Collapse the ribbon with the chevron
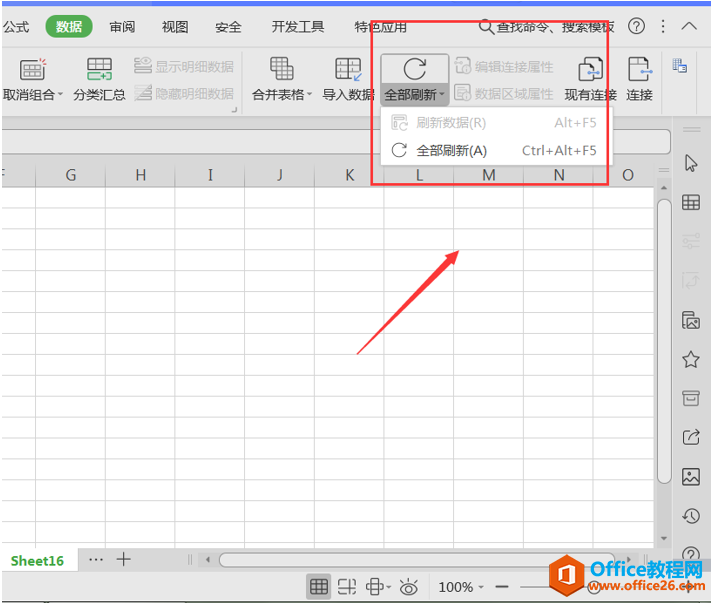712x603 pixels. tap(689, 26)
